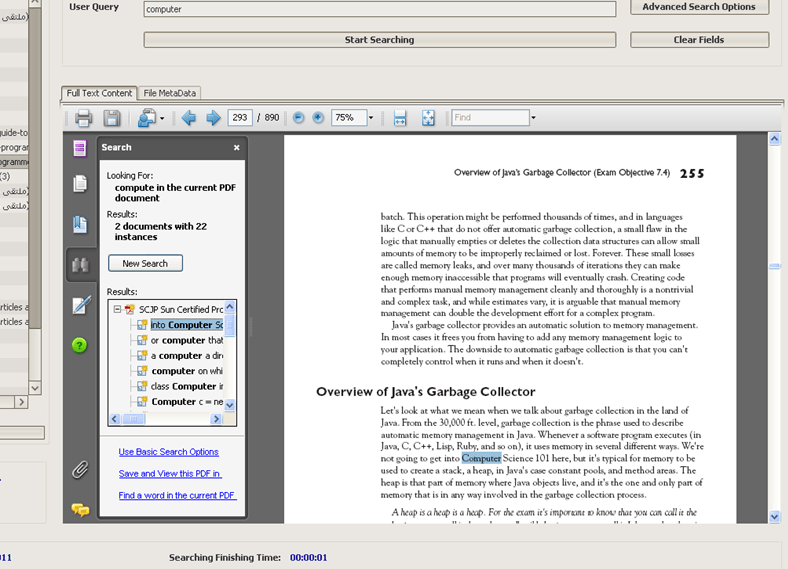The image size is (788, 569).
Task: Switch to the File MetaData tab
Action: 169,93
